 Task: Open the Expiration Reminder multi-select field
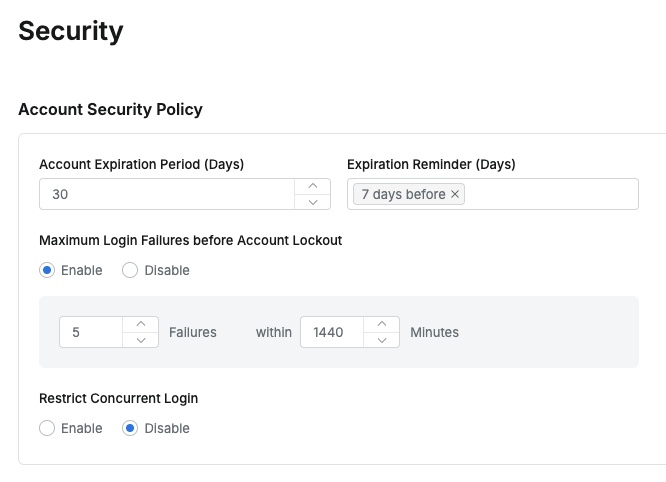[550, 194]
